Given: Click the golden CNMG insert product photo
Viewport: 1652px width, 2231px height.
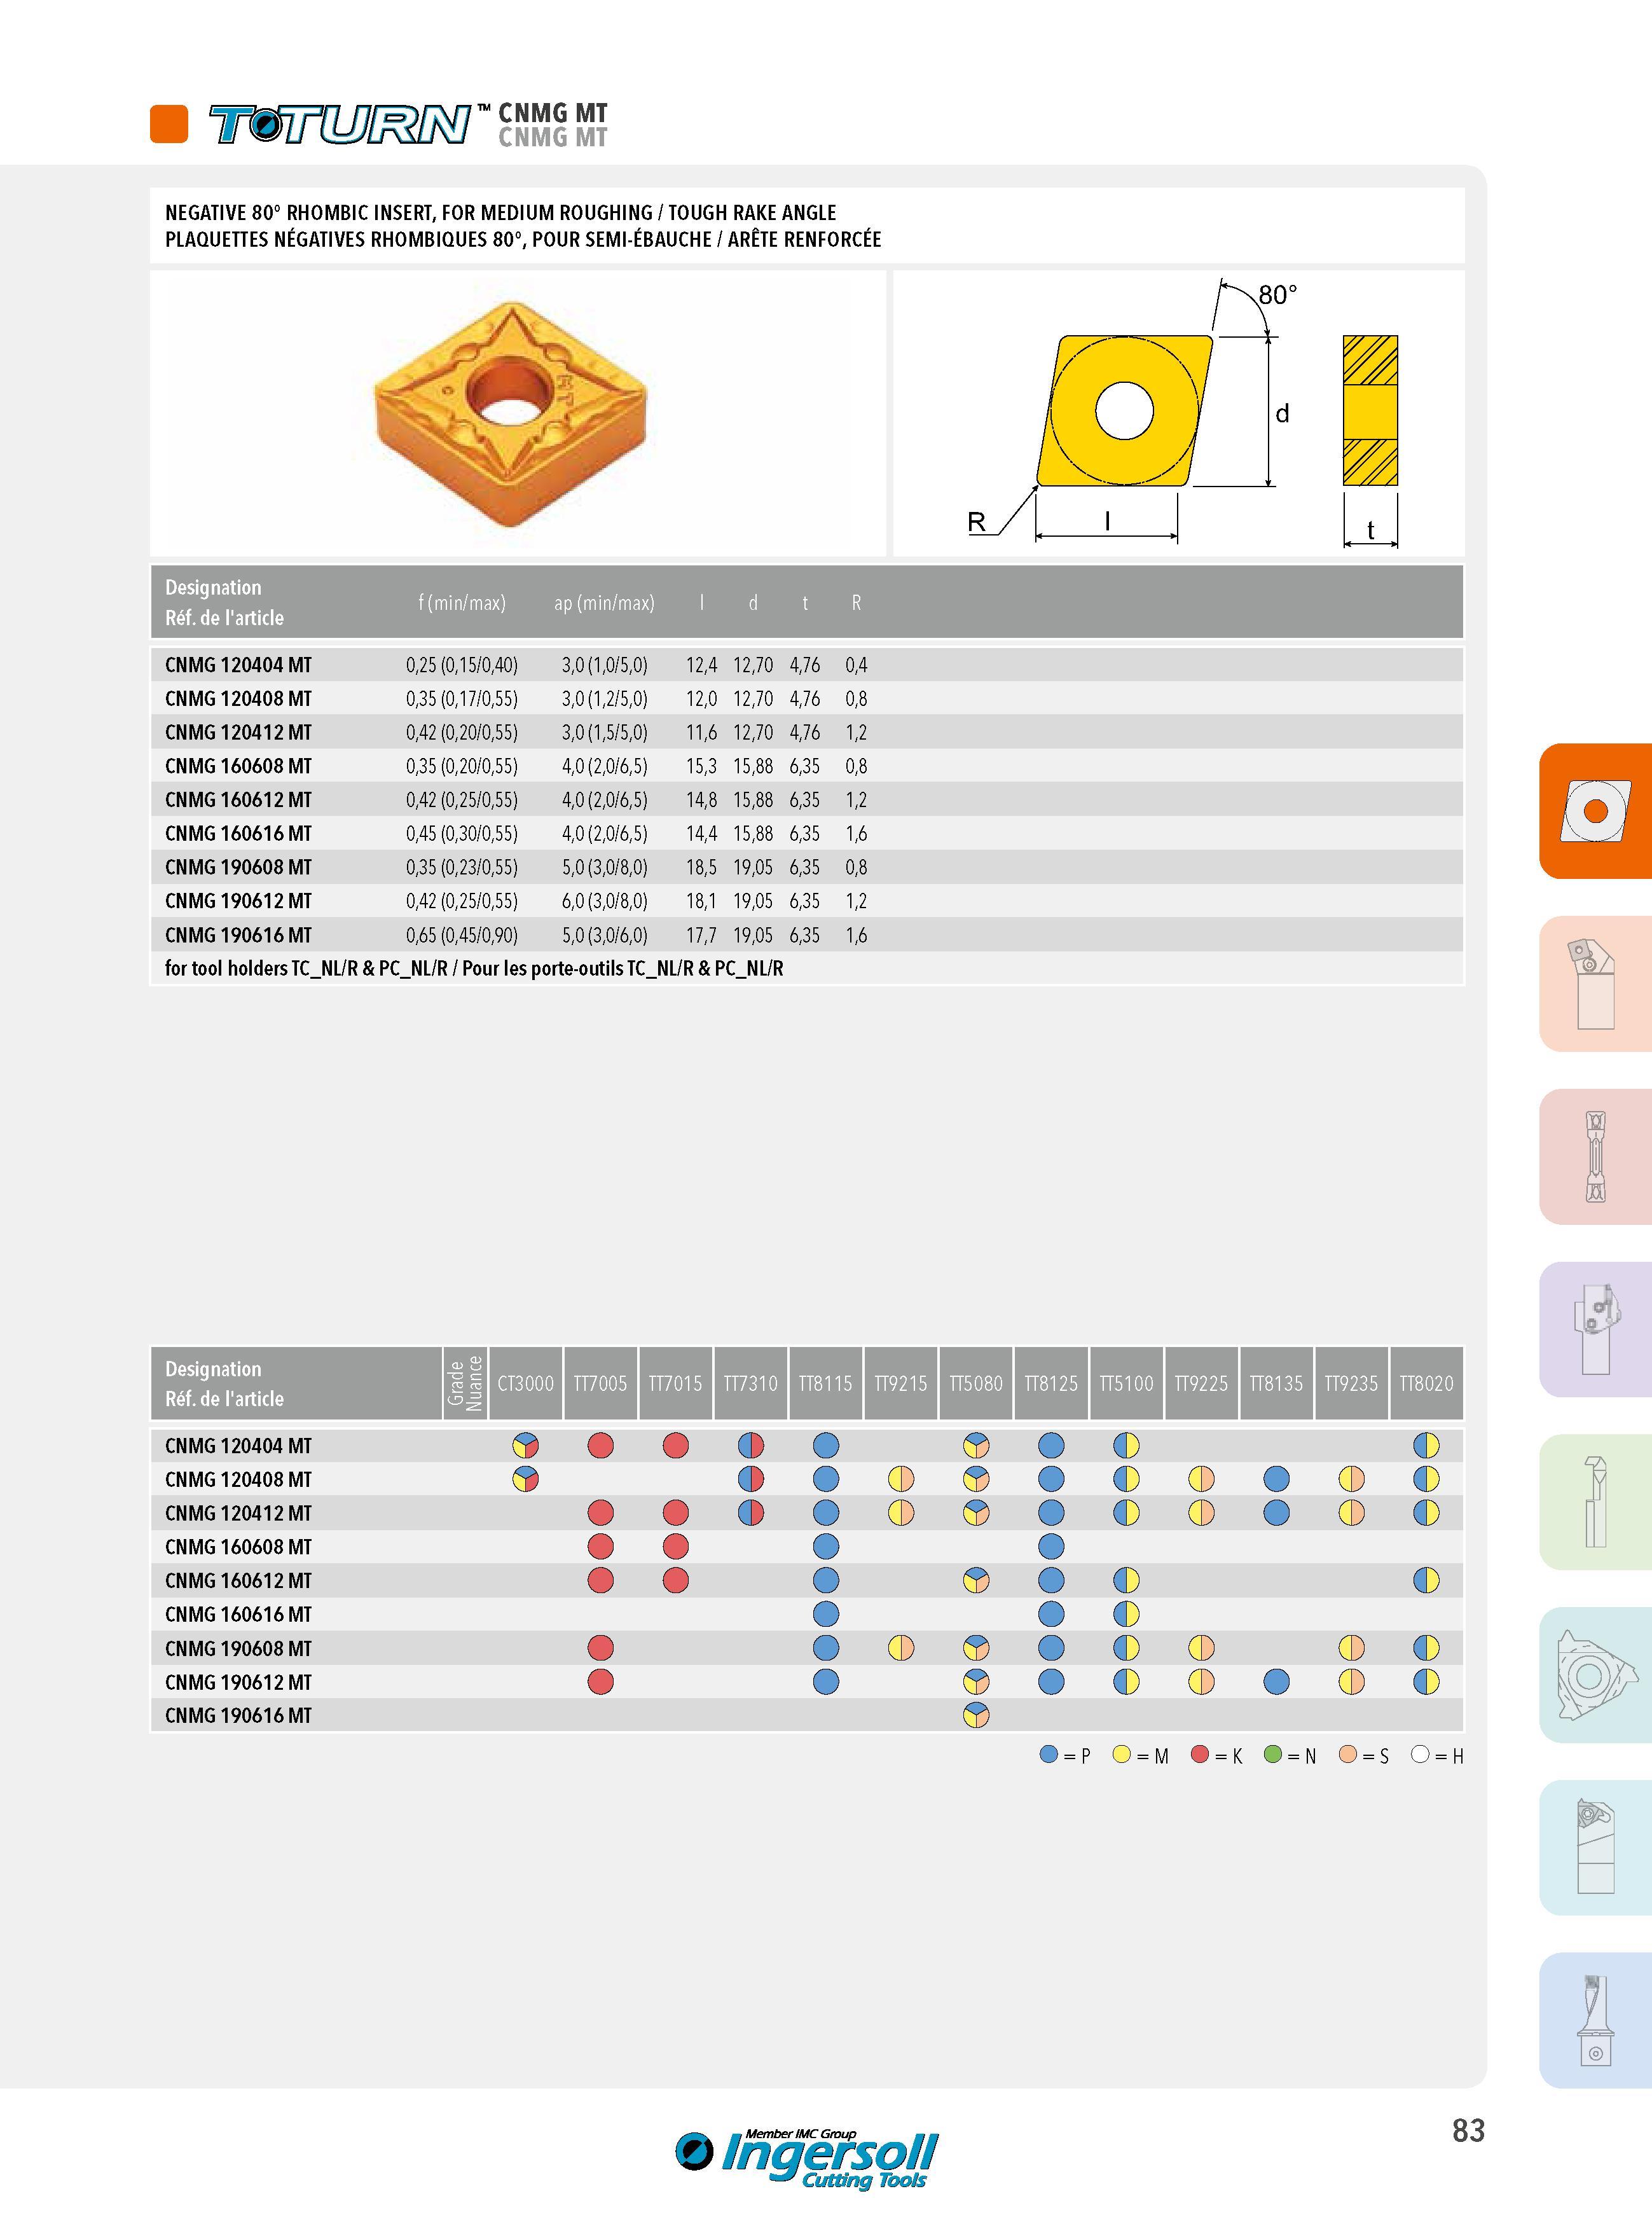Looking at the screenshot, I should click(510, 413).
